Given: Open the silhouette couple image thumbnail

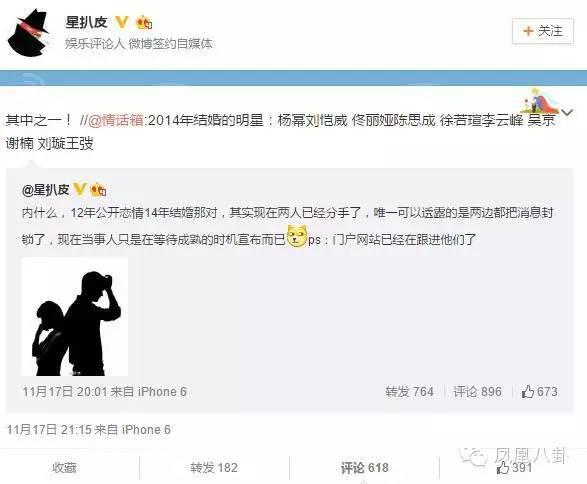Looking at the screenshot, I should click(75, 317).
